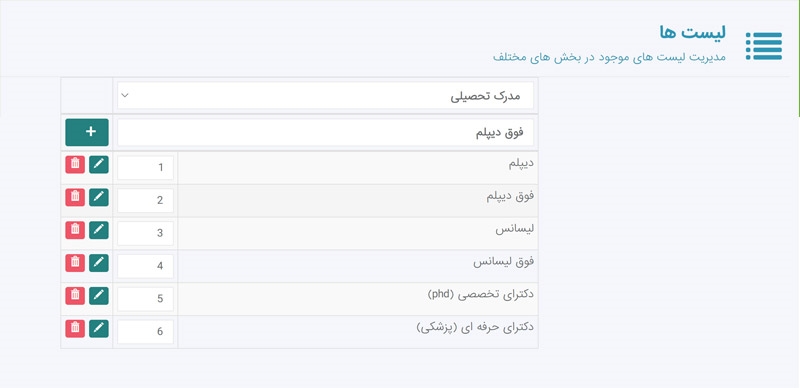This screenshot has height=388, width=800.
Task: Click pencil icon for فوق لیسانس row
Action: (x=98, y=263)
